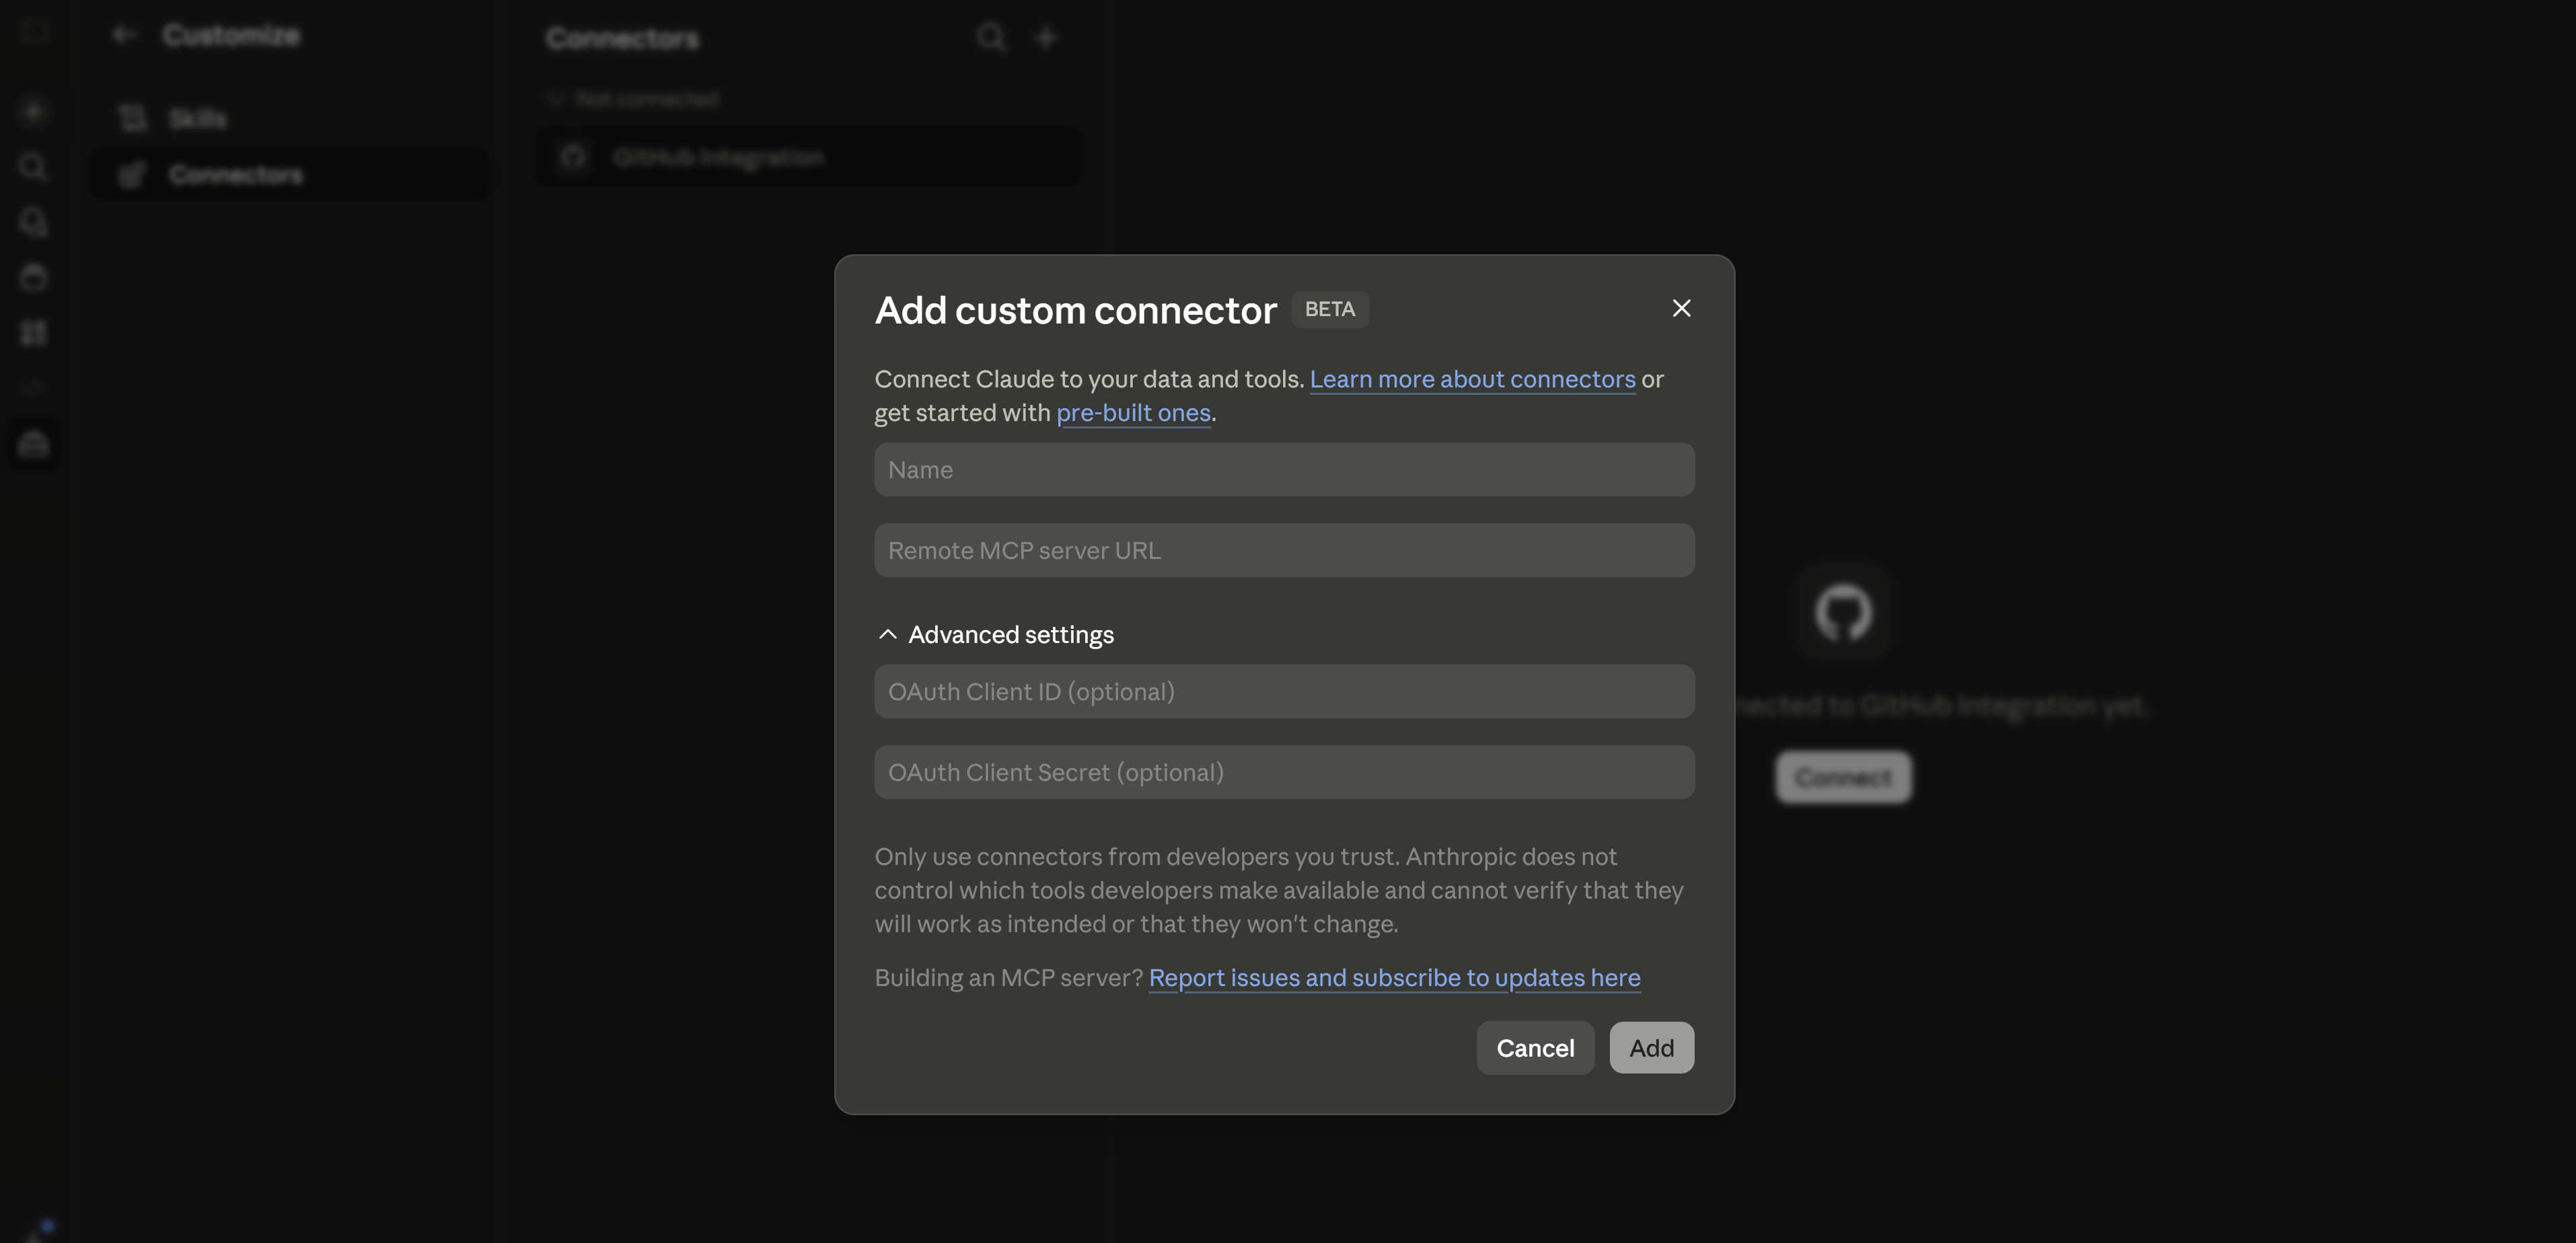Viewport: 2576px width, 1243px height.
Task: Click the Connectors icon in sidebar
Action: (x=132, y=175)
